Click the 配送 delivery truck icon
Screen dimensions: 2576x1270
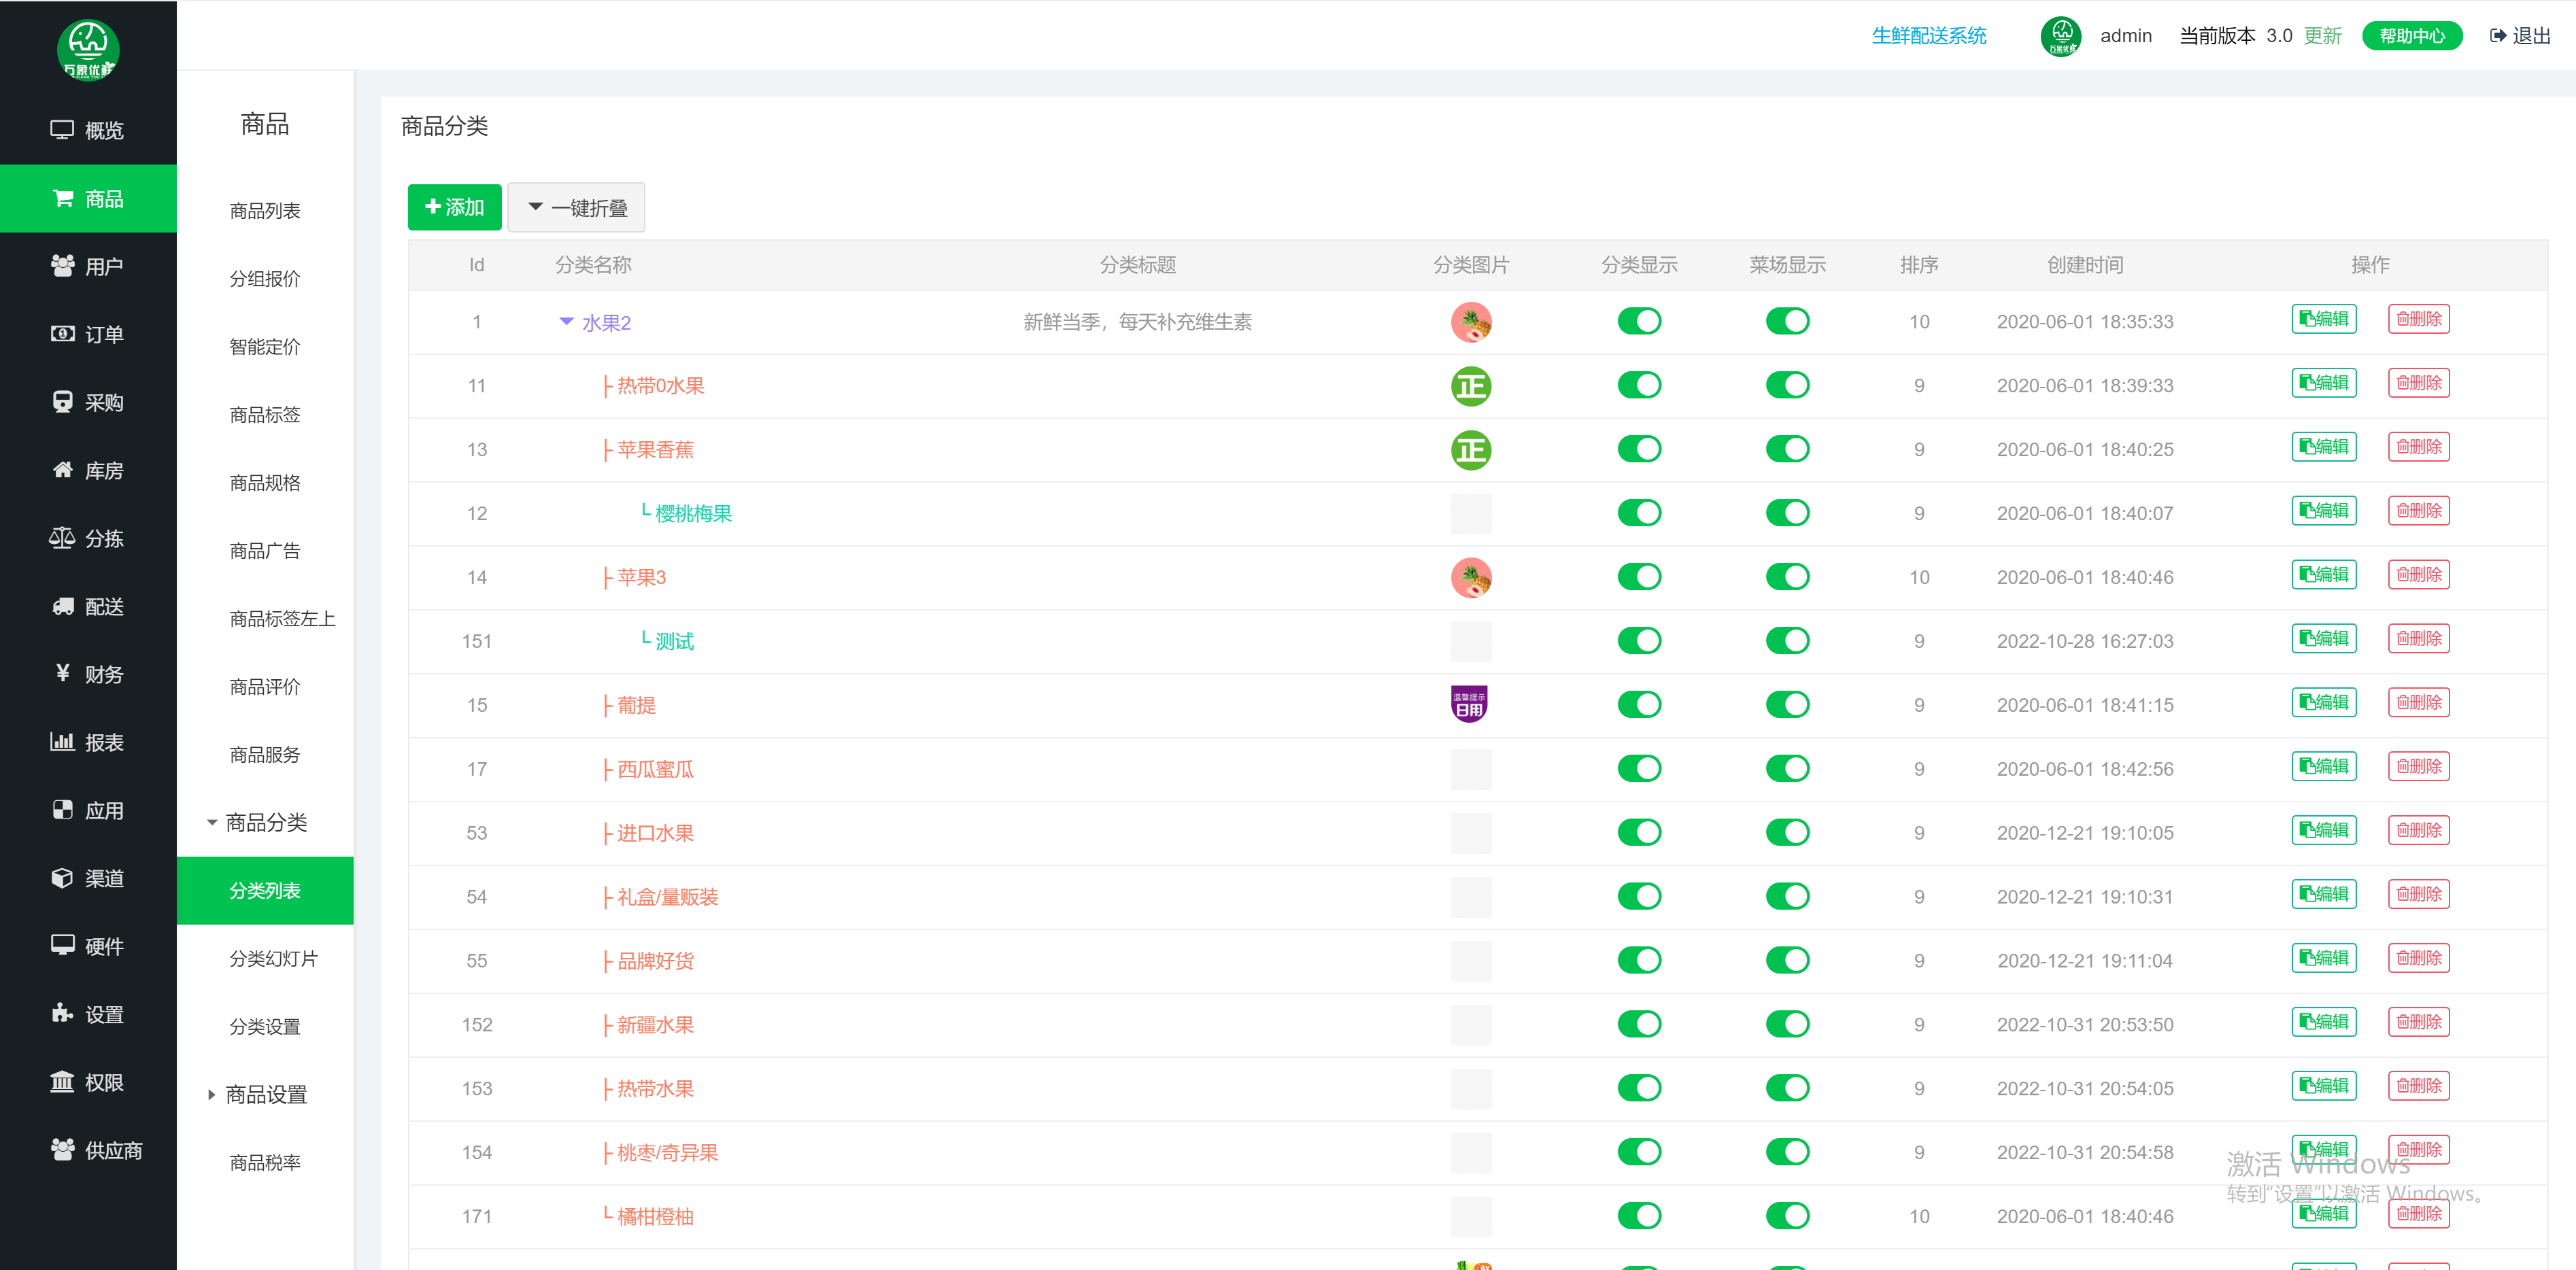click(x=62, y=606)
